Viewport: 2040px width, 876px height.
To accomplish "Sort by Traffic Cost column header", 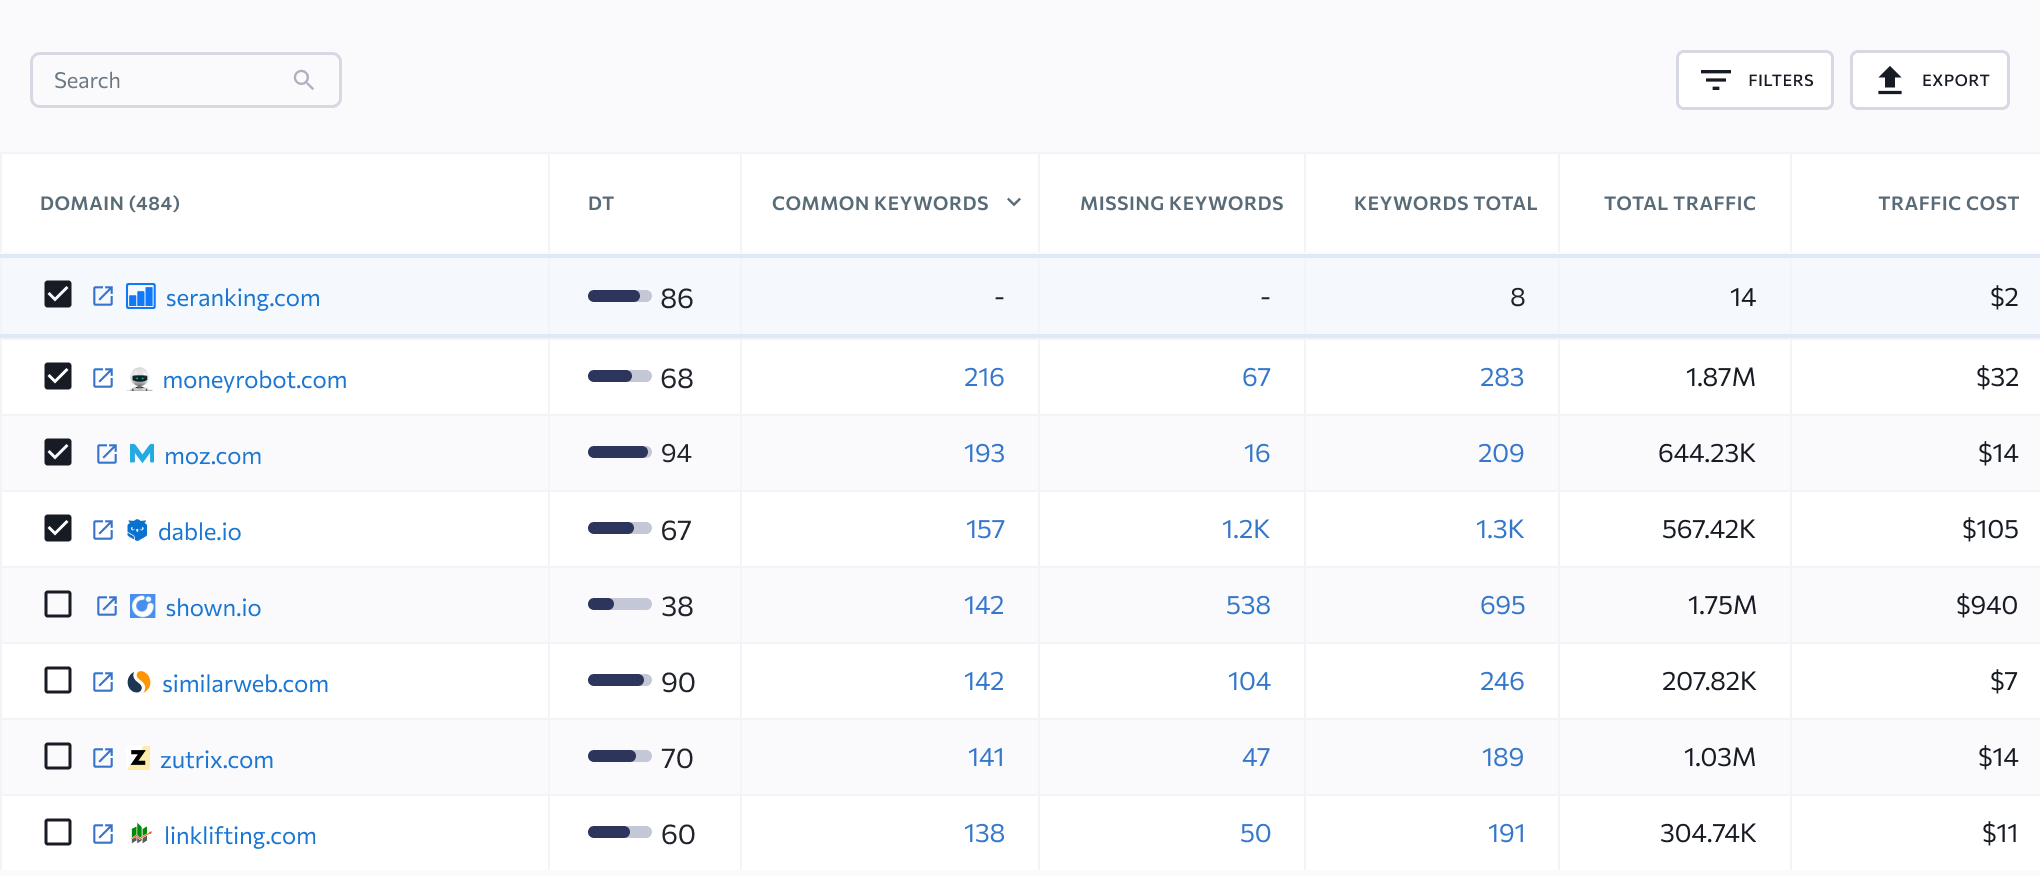I will click(x=1949, y=203).
